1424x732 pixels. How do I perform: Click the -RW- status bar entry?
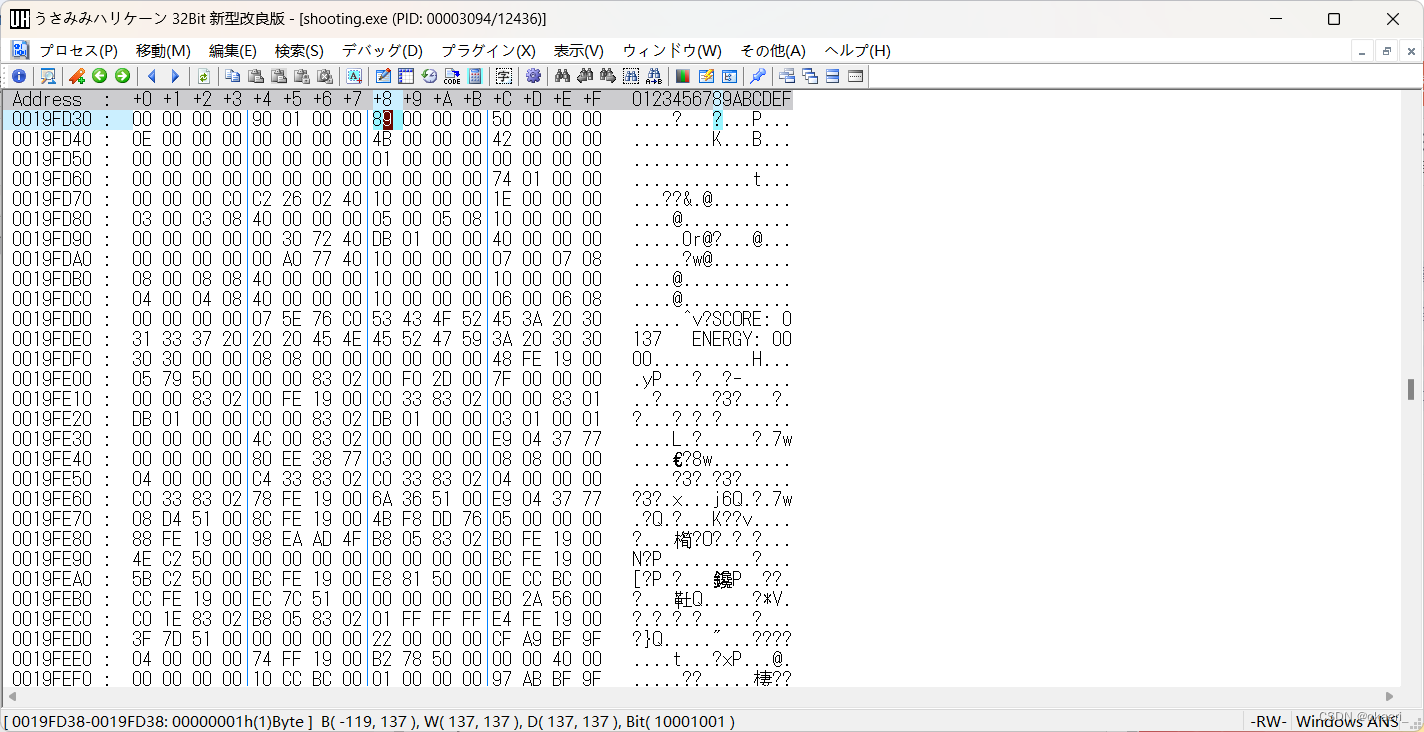pyautogui.click(x=1267, y=721)
